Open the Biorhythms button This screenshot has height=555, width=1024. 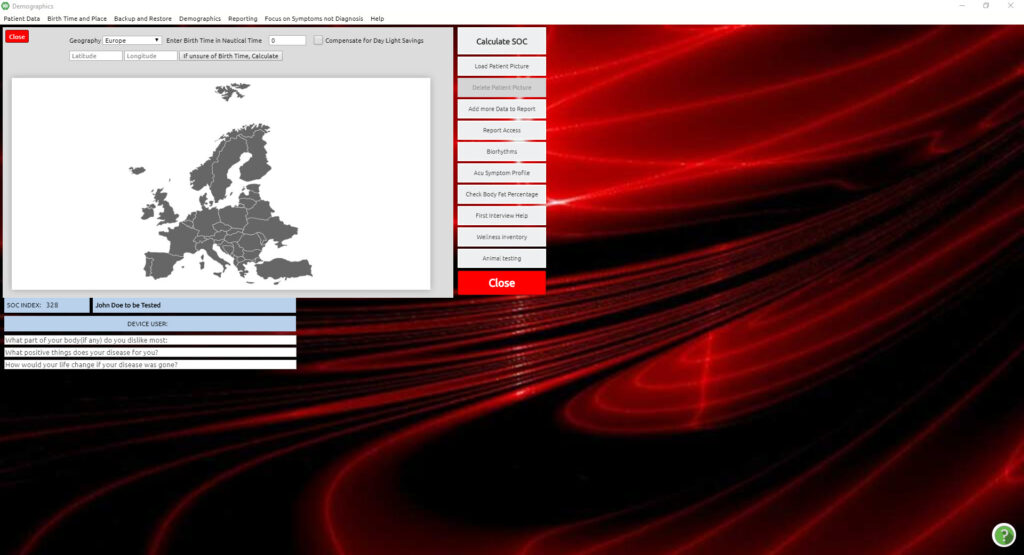click(502, 152)
